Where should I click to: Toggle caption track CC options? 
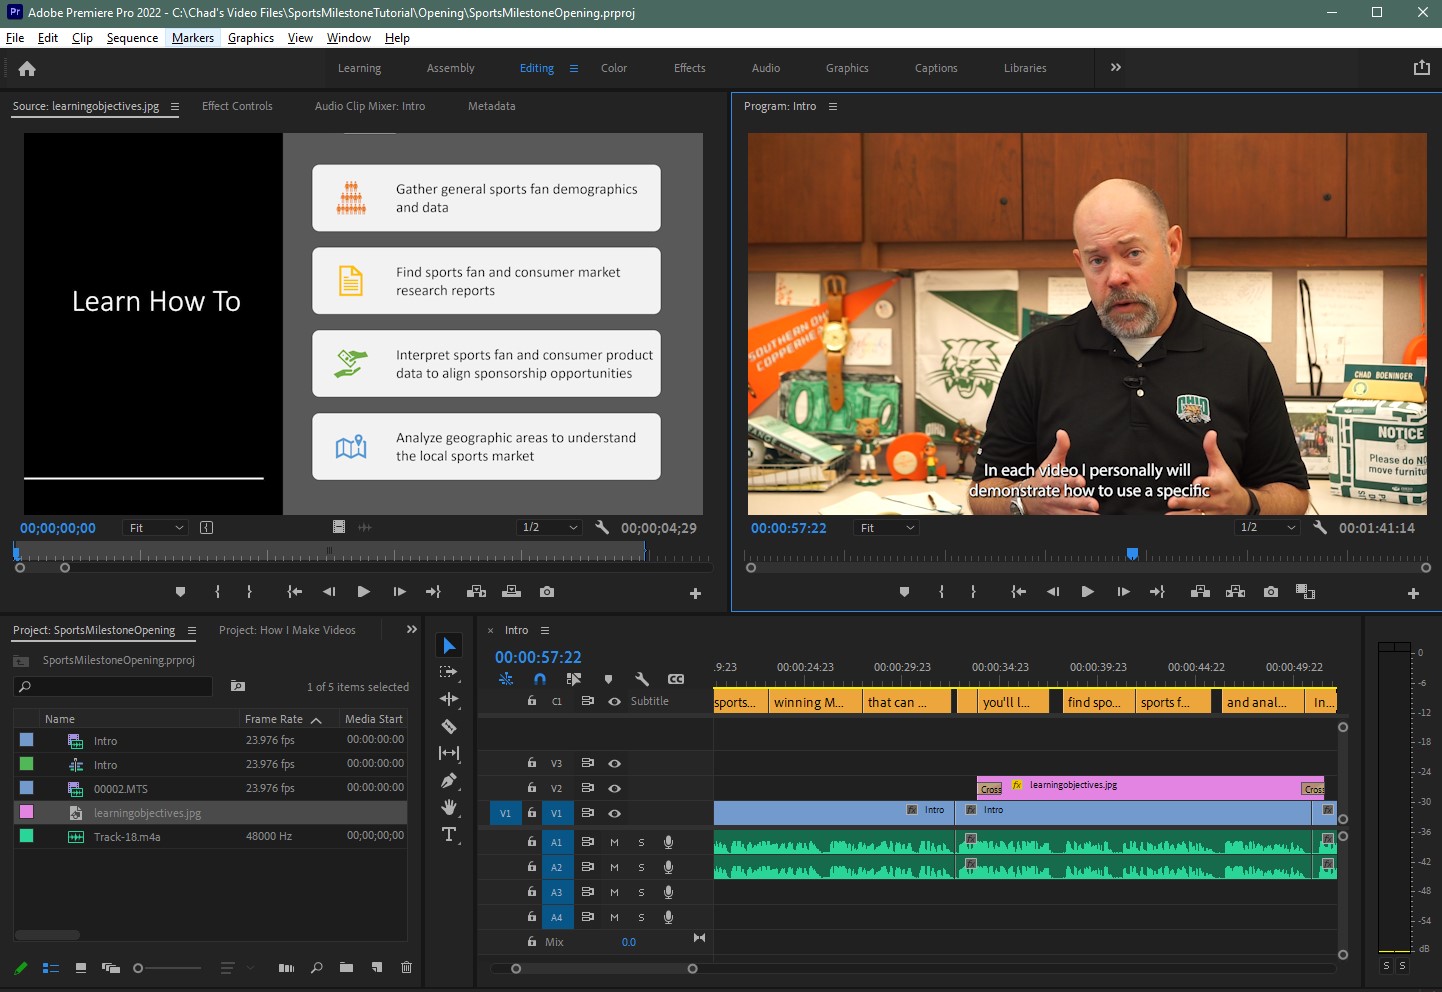click(x=676, y=679)
